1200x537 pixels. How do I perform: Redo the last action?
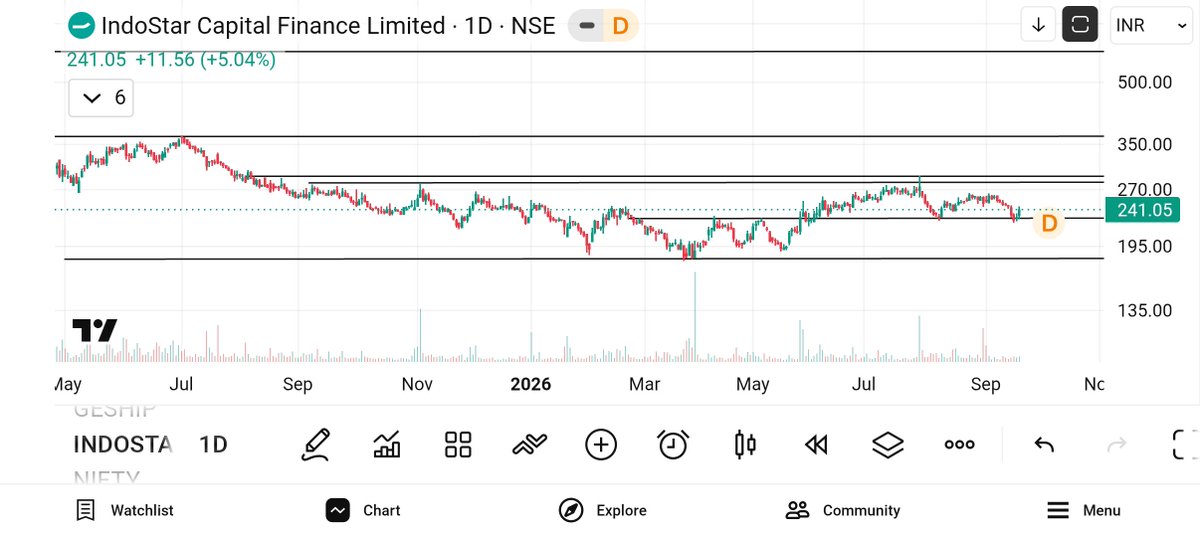(1118, 445)
